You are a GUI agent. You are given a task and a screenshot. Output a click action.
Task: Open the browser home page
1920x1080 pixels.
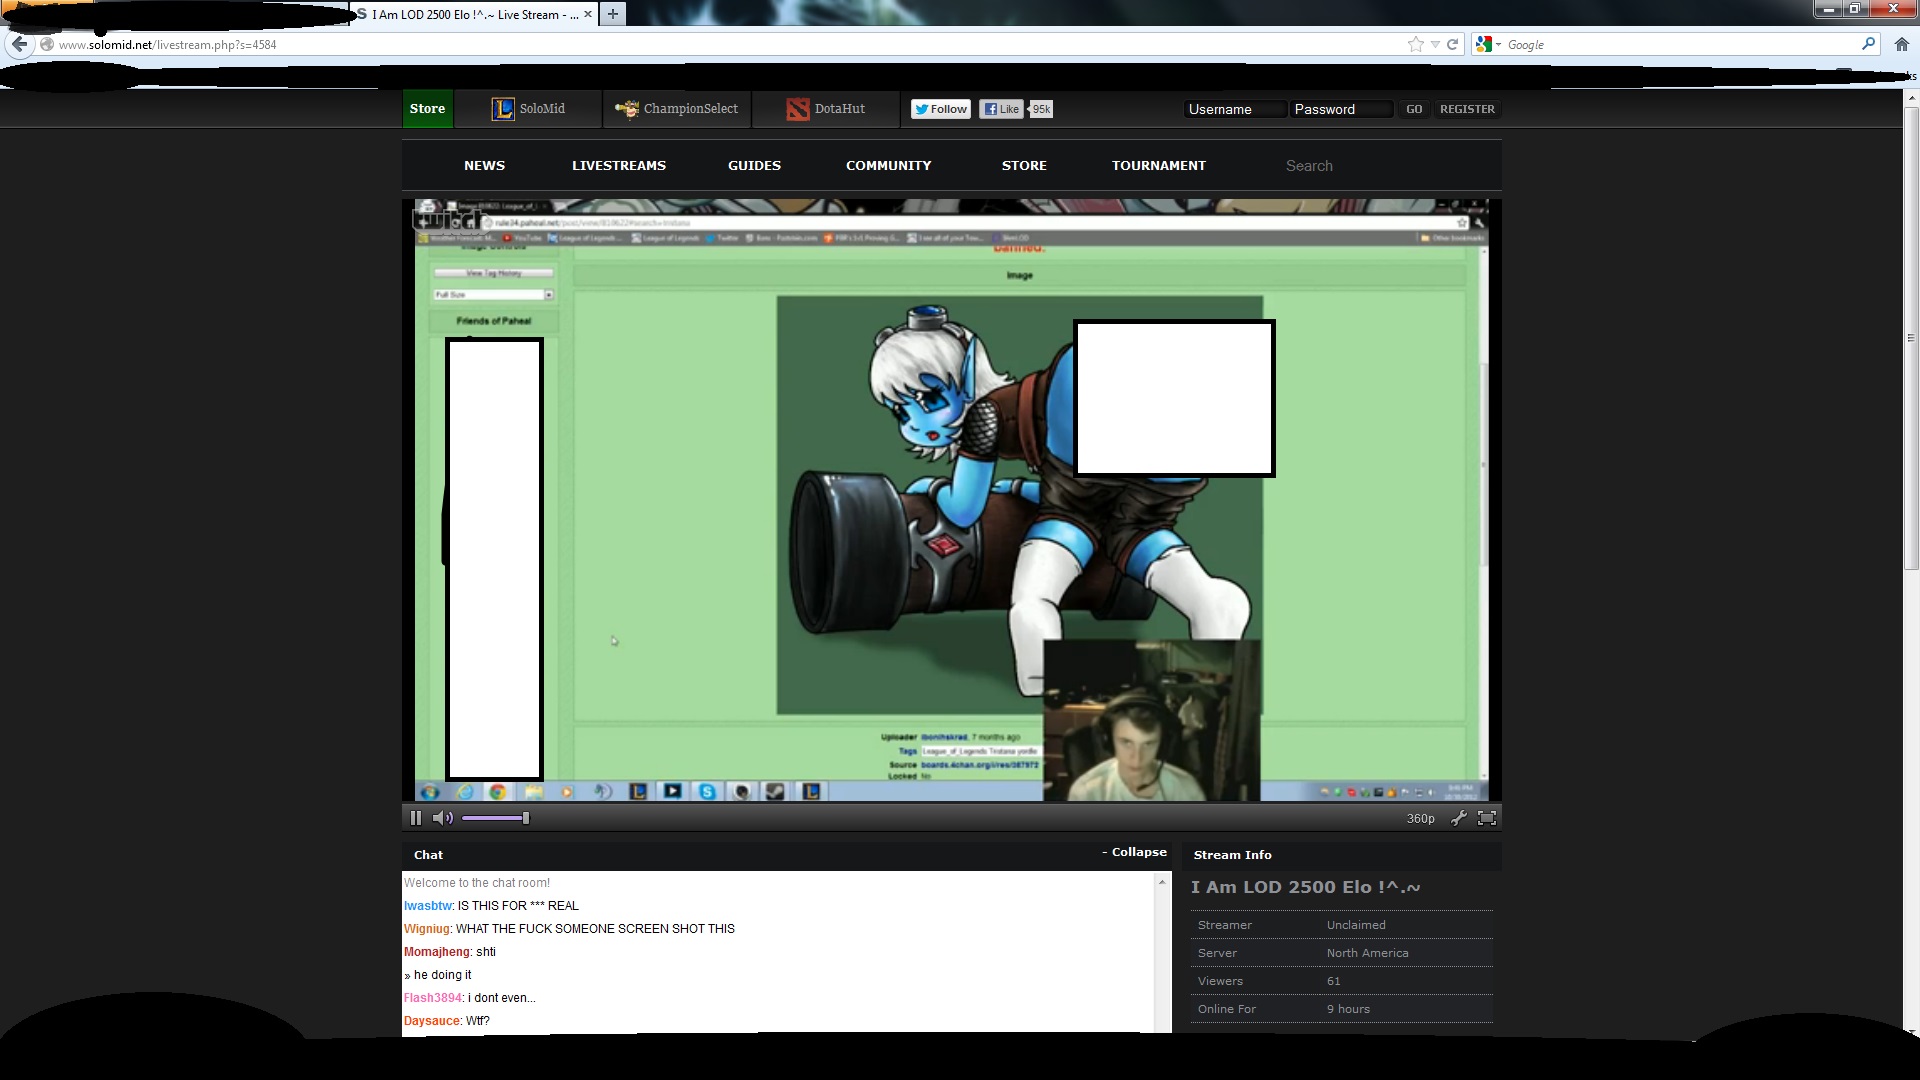tap(1901, 44)
